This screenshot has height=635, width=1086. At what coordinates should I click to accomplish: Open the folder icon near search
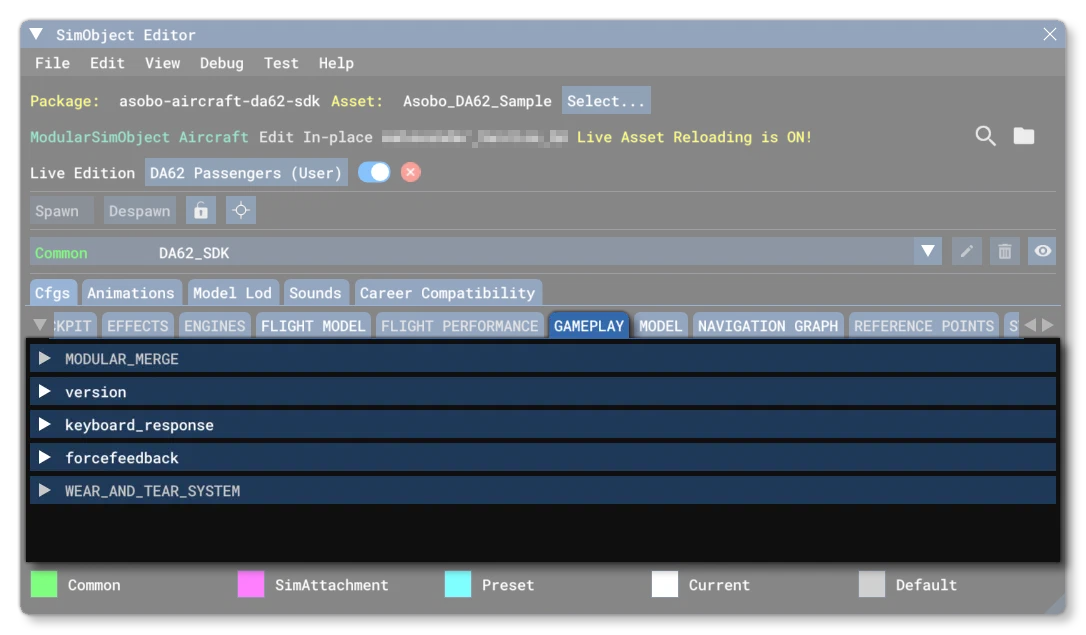pos(1024,136)
